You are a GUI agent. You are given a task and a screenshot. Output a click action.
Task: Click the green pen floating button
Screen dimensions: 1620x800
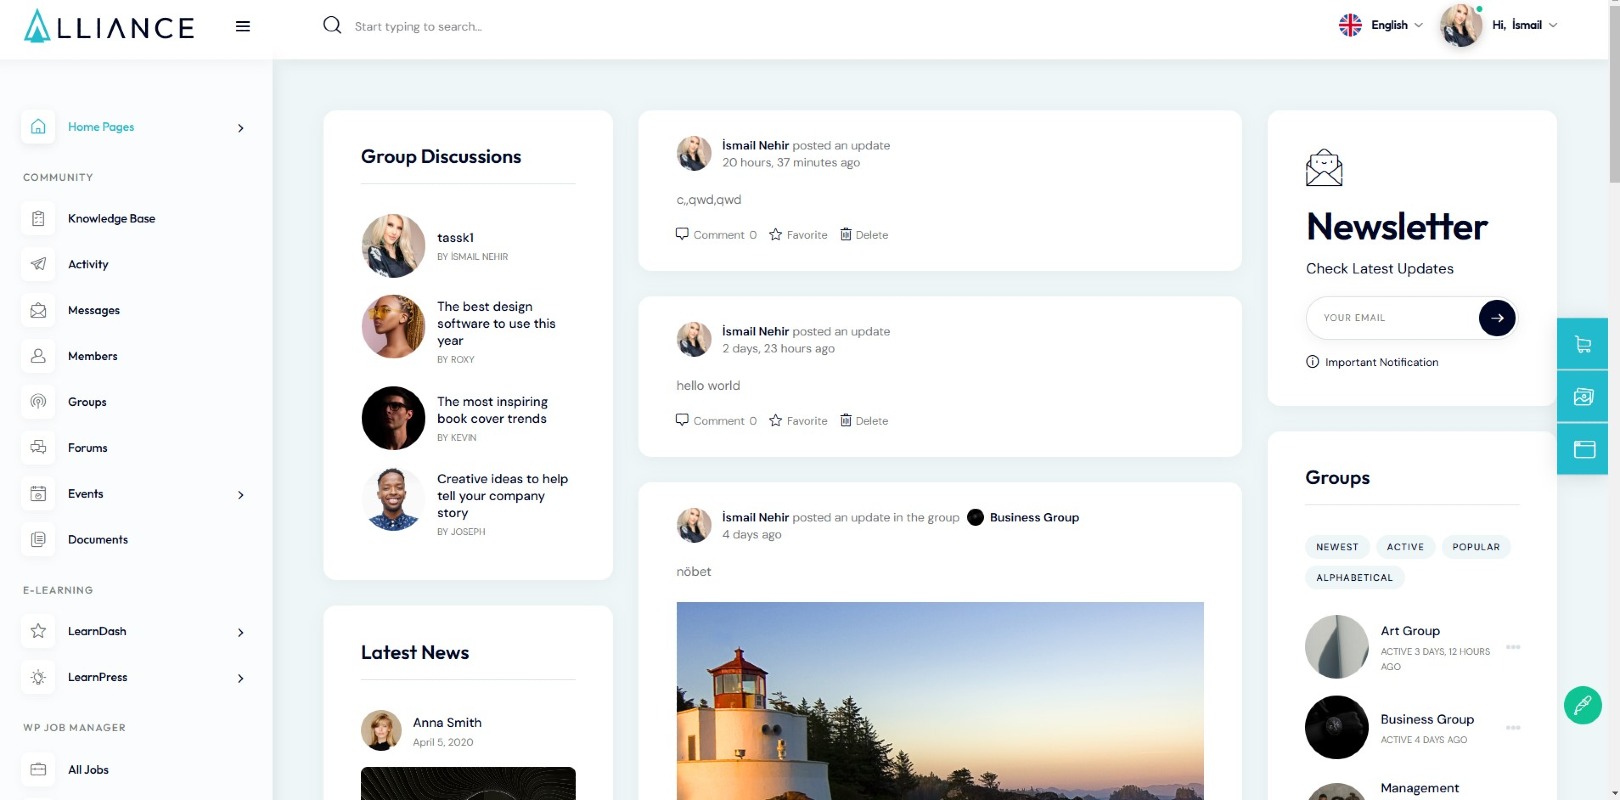pyautogui.click(x=1582, y=706)
